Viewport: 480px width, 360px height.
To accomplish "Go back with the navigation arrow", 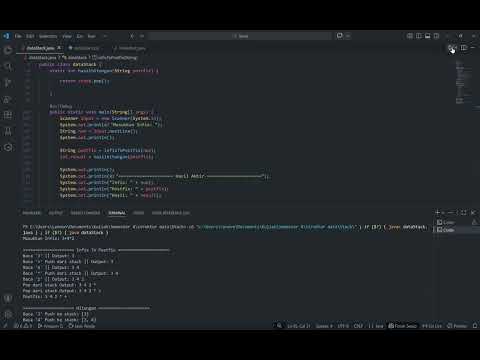I will tap(132, 36).
